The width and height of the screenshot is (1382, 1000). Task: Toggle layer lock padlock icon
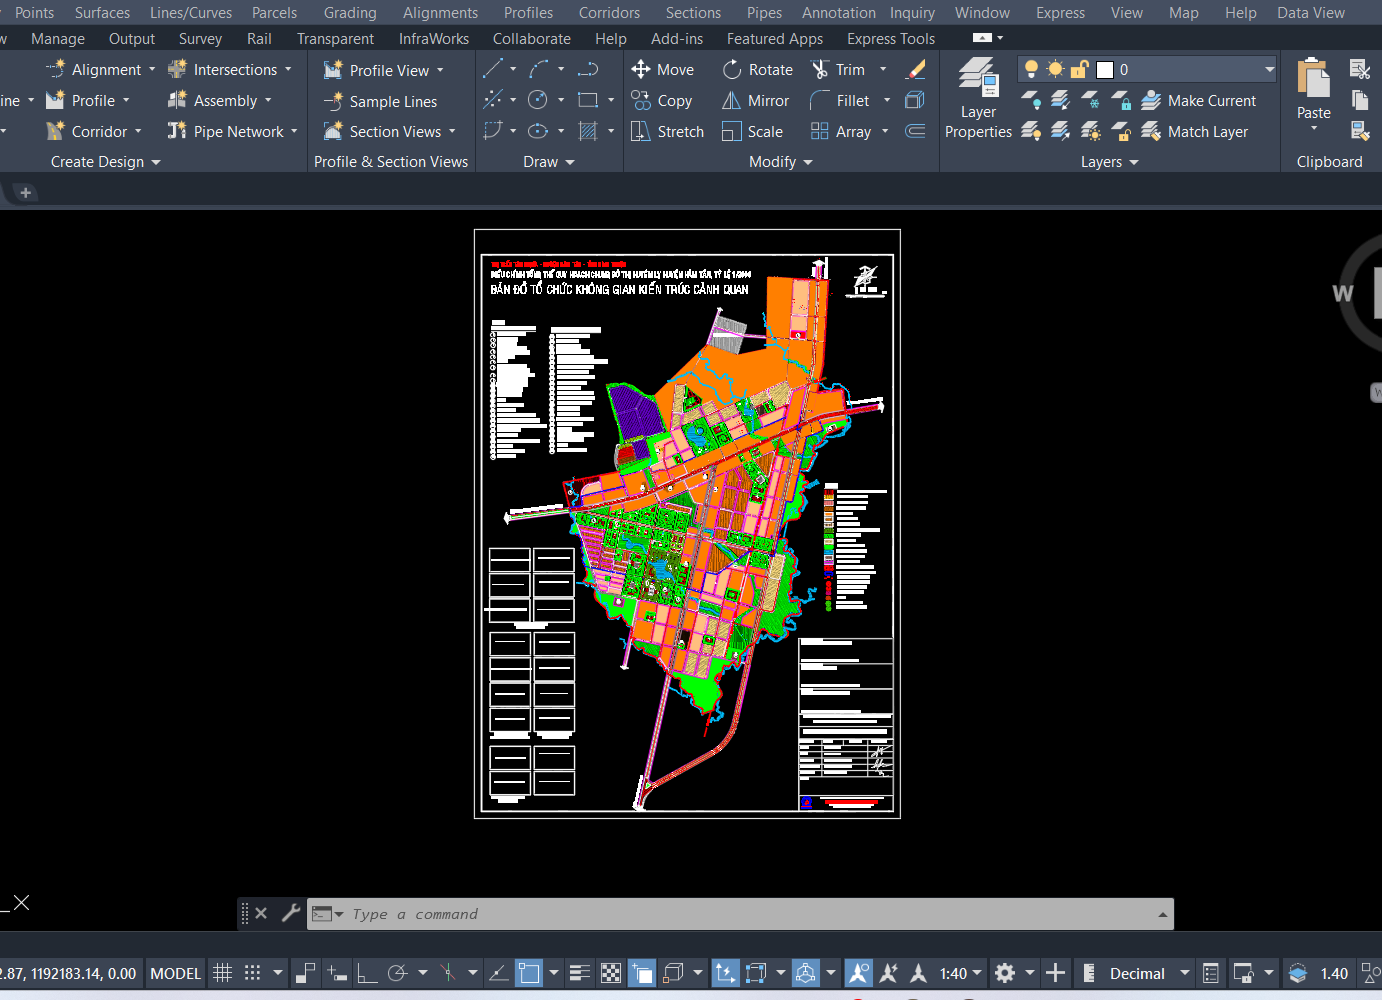tap(1079, 69)
